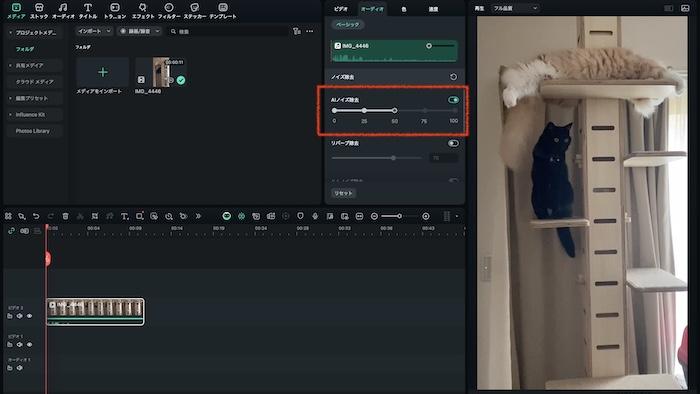
Task: Select the crop tool in timeline toolbar
Action: click(x=95, y=216)
